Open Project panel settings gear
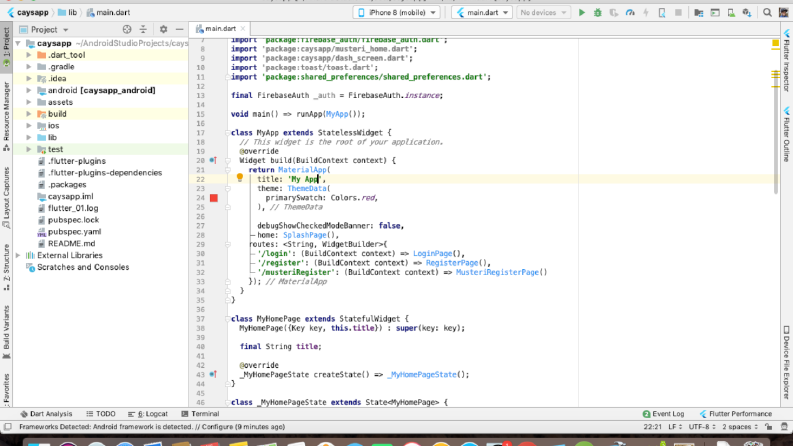This screenshot has width=793, height=446. click(x=163, y=29)
